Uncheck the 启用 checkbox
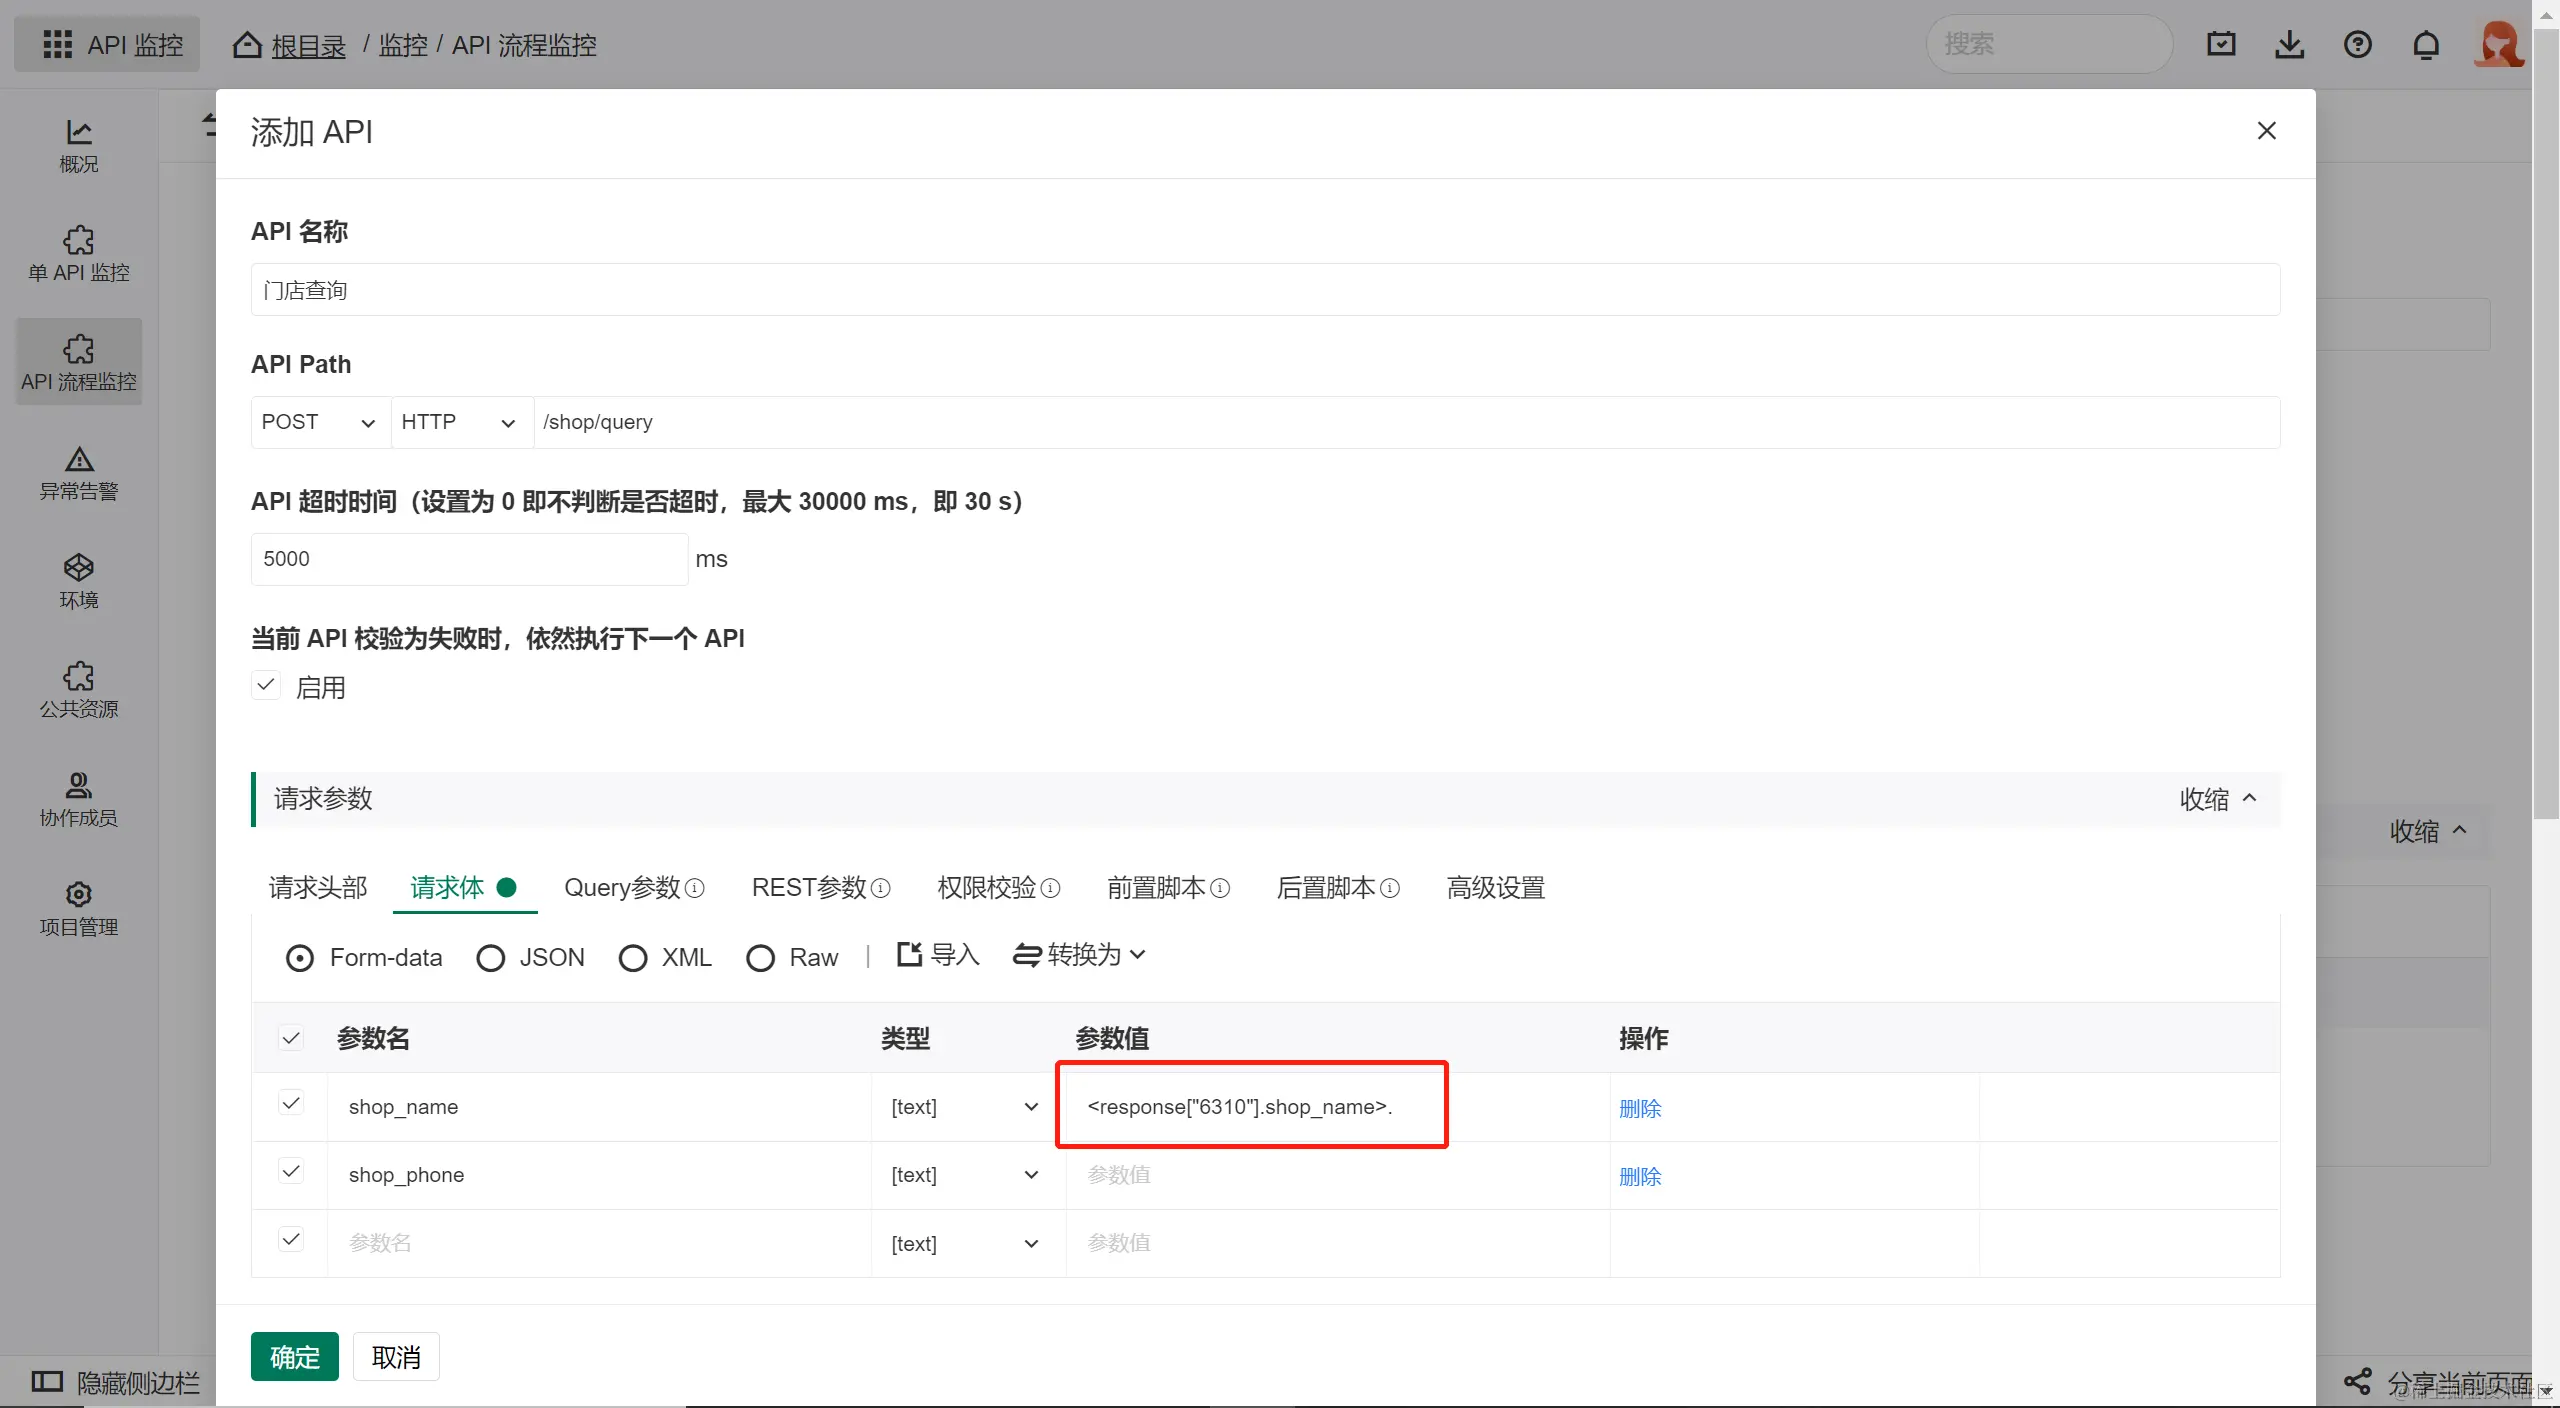The width and height of the screenshot is (2560, 1408). pyautogui.click(x=266, y=686)
